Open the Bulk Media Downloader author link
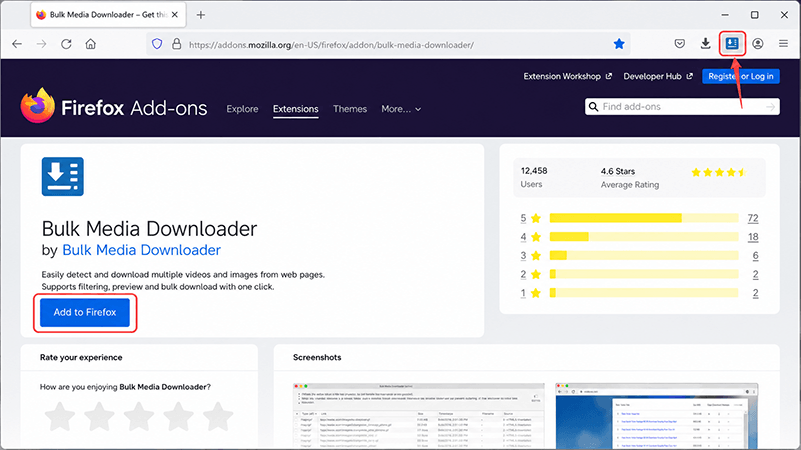The width and height of the screenshot is (801, 450). [142, 250]
